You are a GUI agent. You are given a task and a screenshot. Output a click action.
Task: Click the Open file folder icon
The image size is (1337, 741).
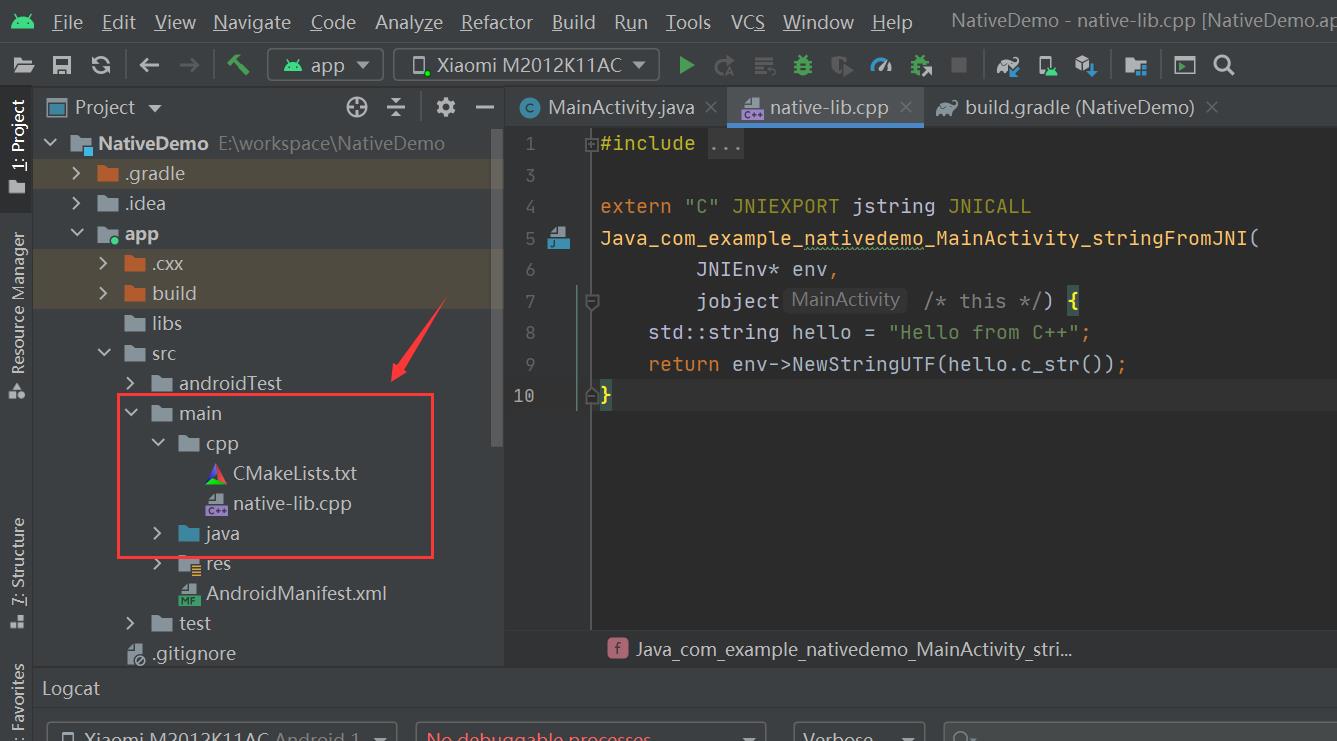(23, 65)
